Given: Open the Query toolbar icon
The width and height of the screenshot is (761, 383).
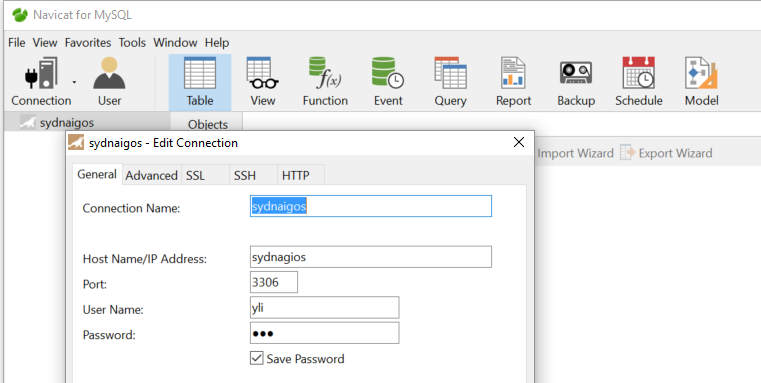Looking at the screenshot, I should [450, 82].
